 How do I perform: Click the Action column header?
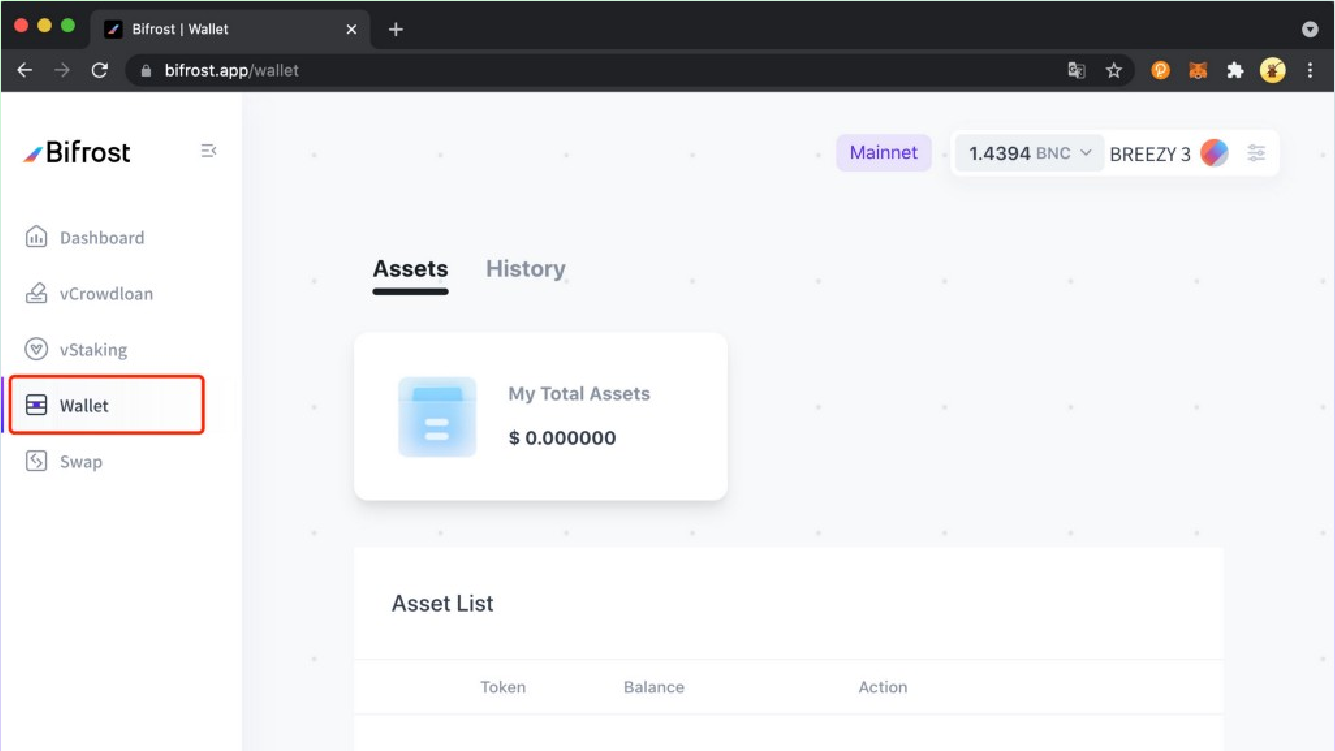[883, 687]
